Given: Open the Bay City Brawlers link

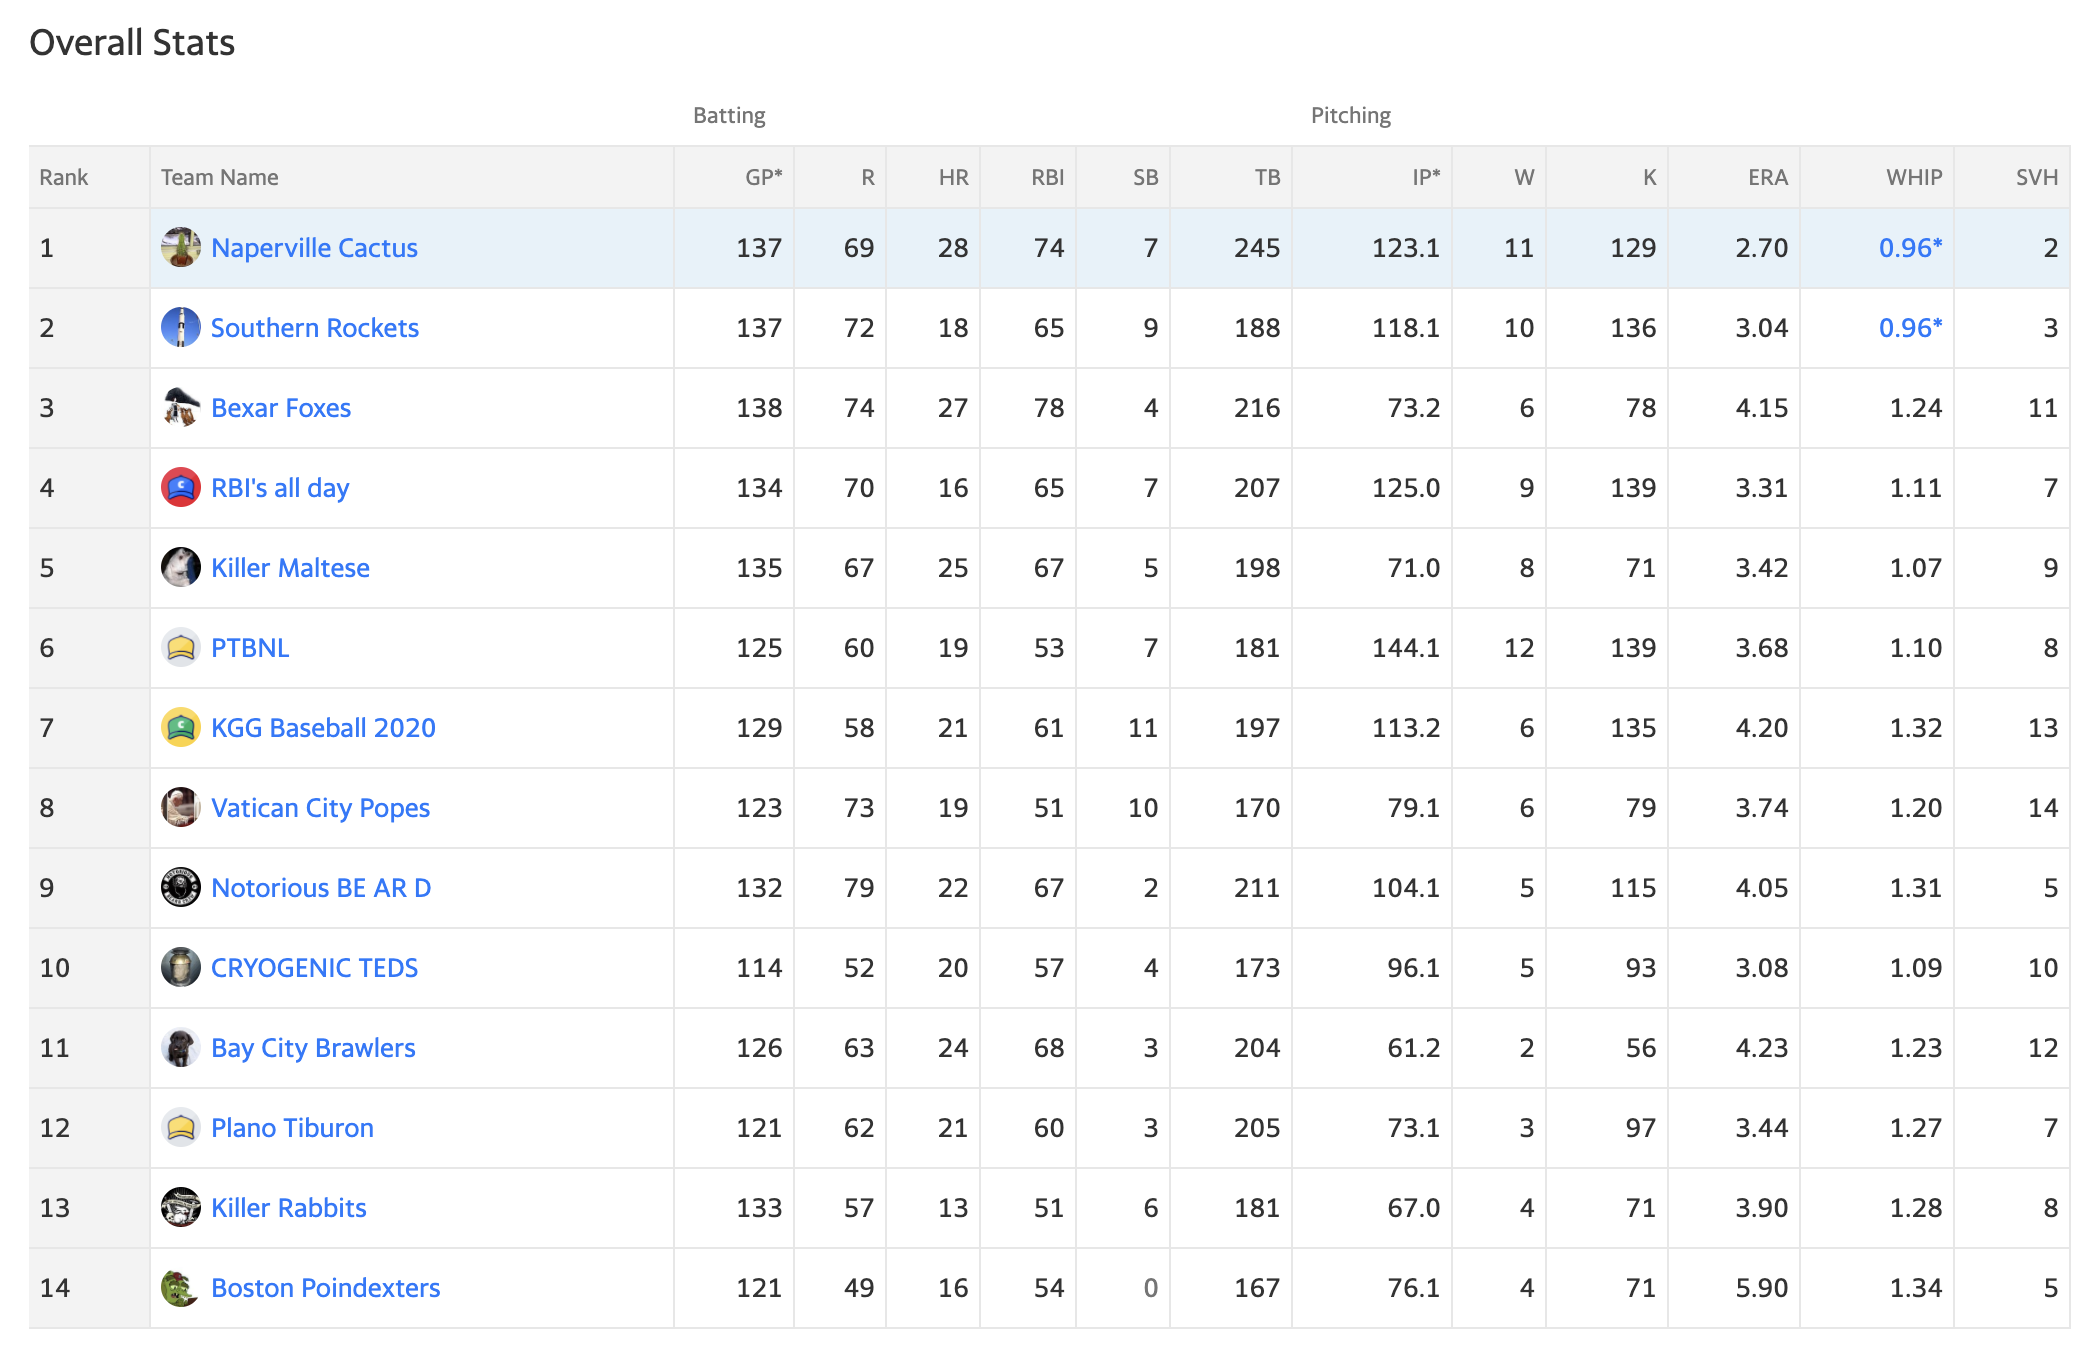Looking at the screenshot, I should click(313, 1048).
